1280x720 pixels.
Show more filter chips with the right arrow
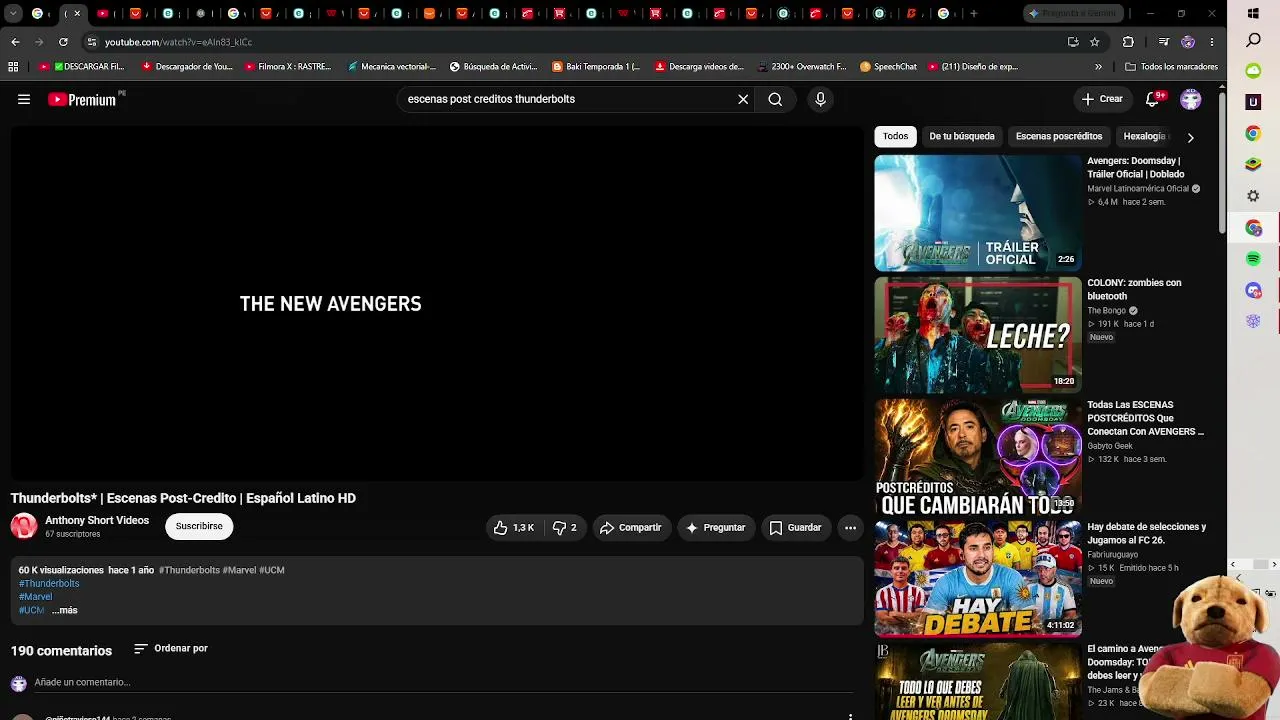click(1190, 137)
